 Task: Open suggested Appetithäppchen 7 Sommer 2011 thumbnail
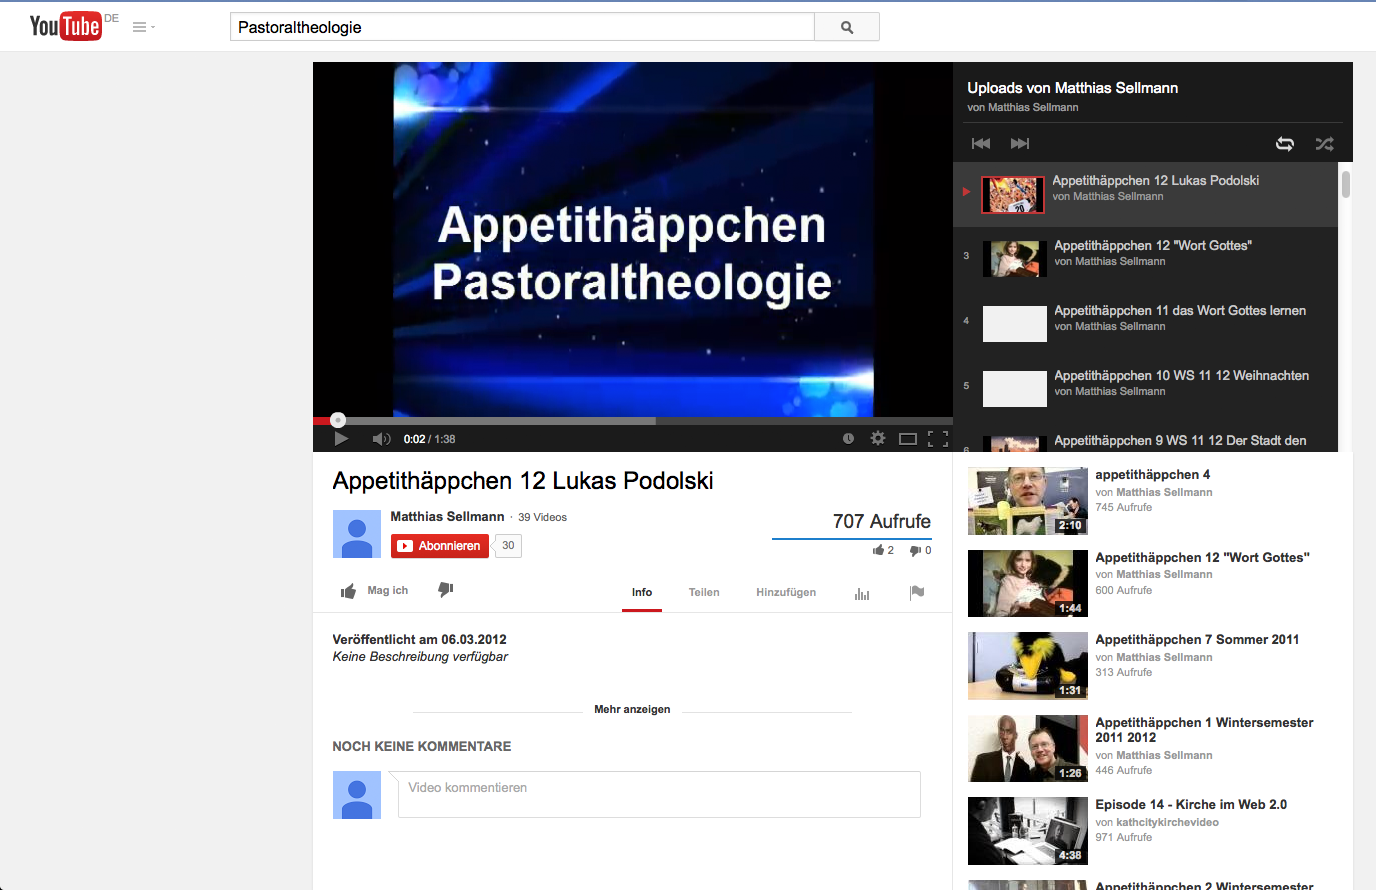pos(1028,666)
